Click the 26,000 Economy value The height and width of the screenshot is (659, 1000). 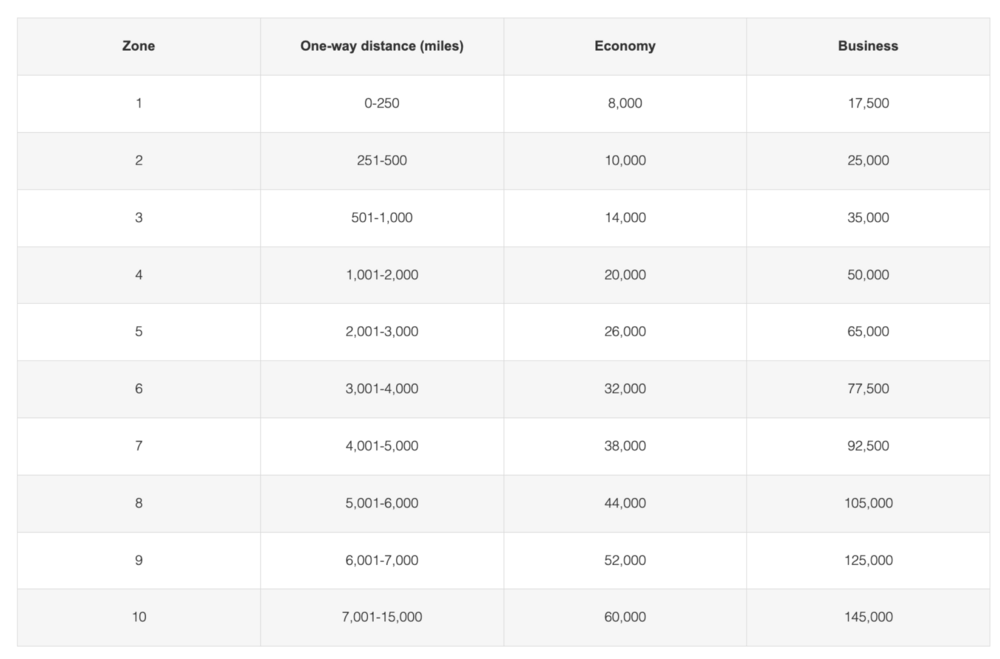[625, 331]
